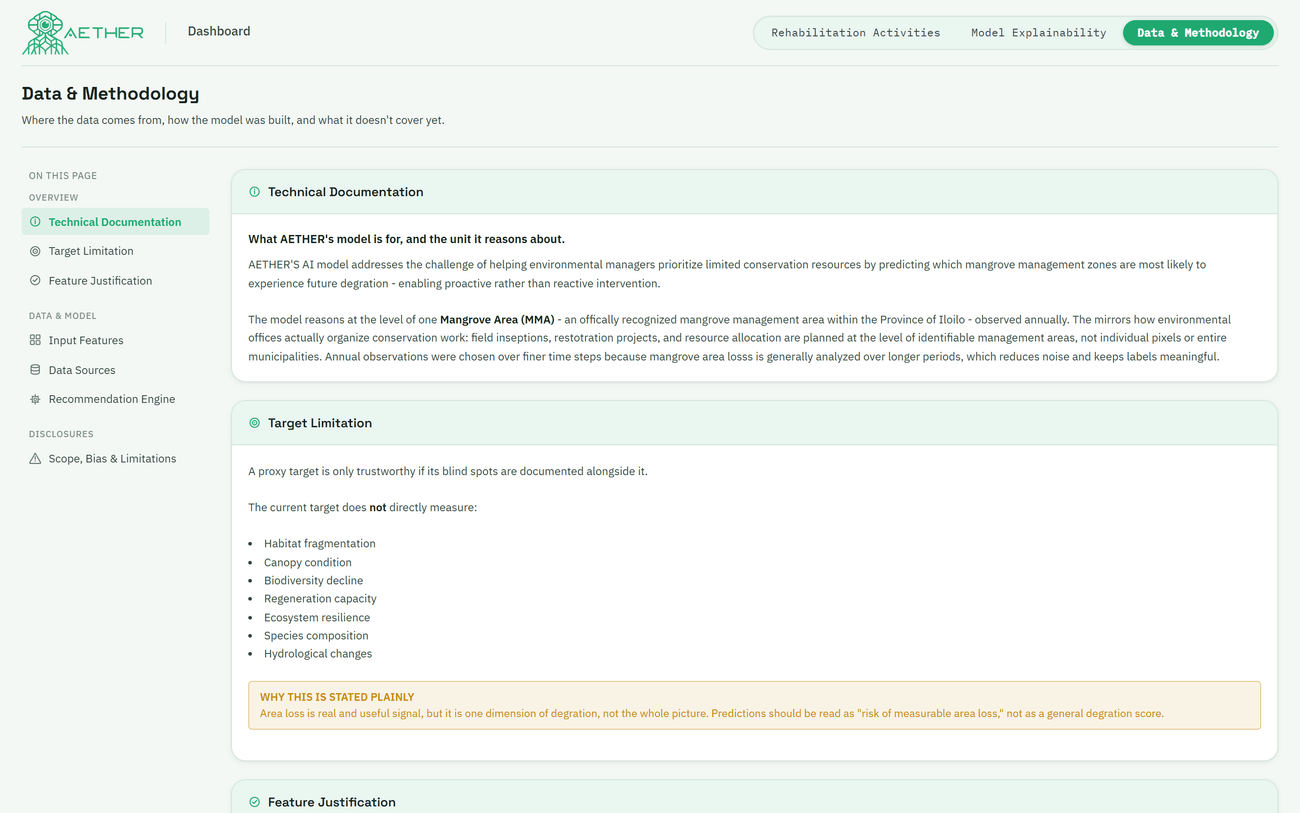This screenshot has width=1300, height=813.
Task: Click the Feature Justification card title
Action: 332,802
